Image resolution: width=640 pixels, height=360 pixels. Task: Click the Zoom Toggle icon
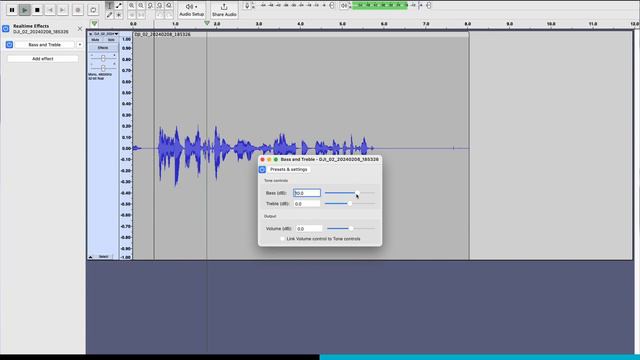click(x=169, y=5)
